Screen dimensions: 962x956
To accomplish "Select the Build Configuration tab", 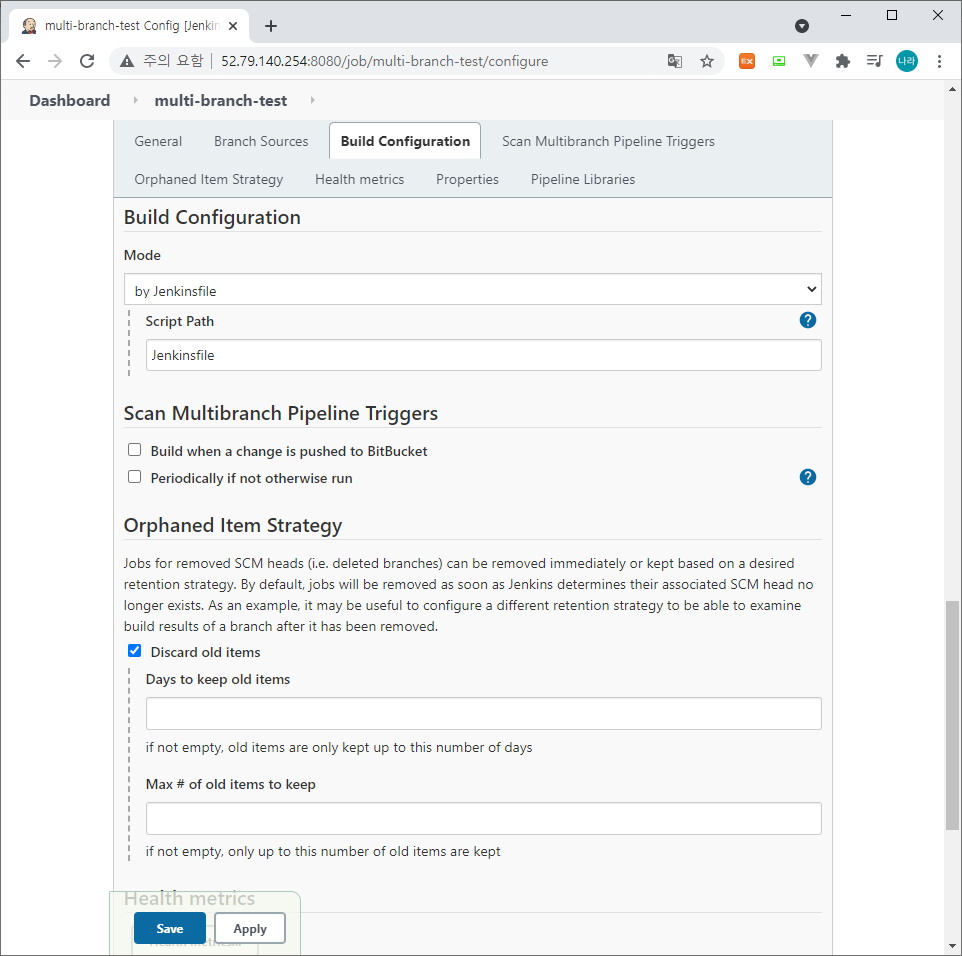I will click(405, 141).
